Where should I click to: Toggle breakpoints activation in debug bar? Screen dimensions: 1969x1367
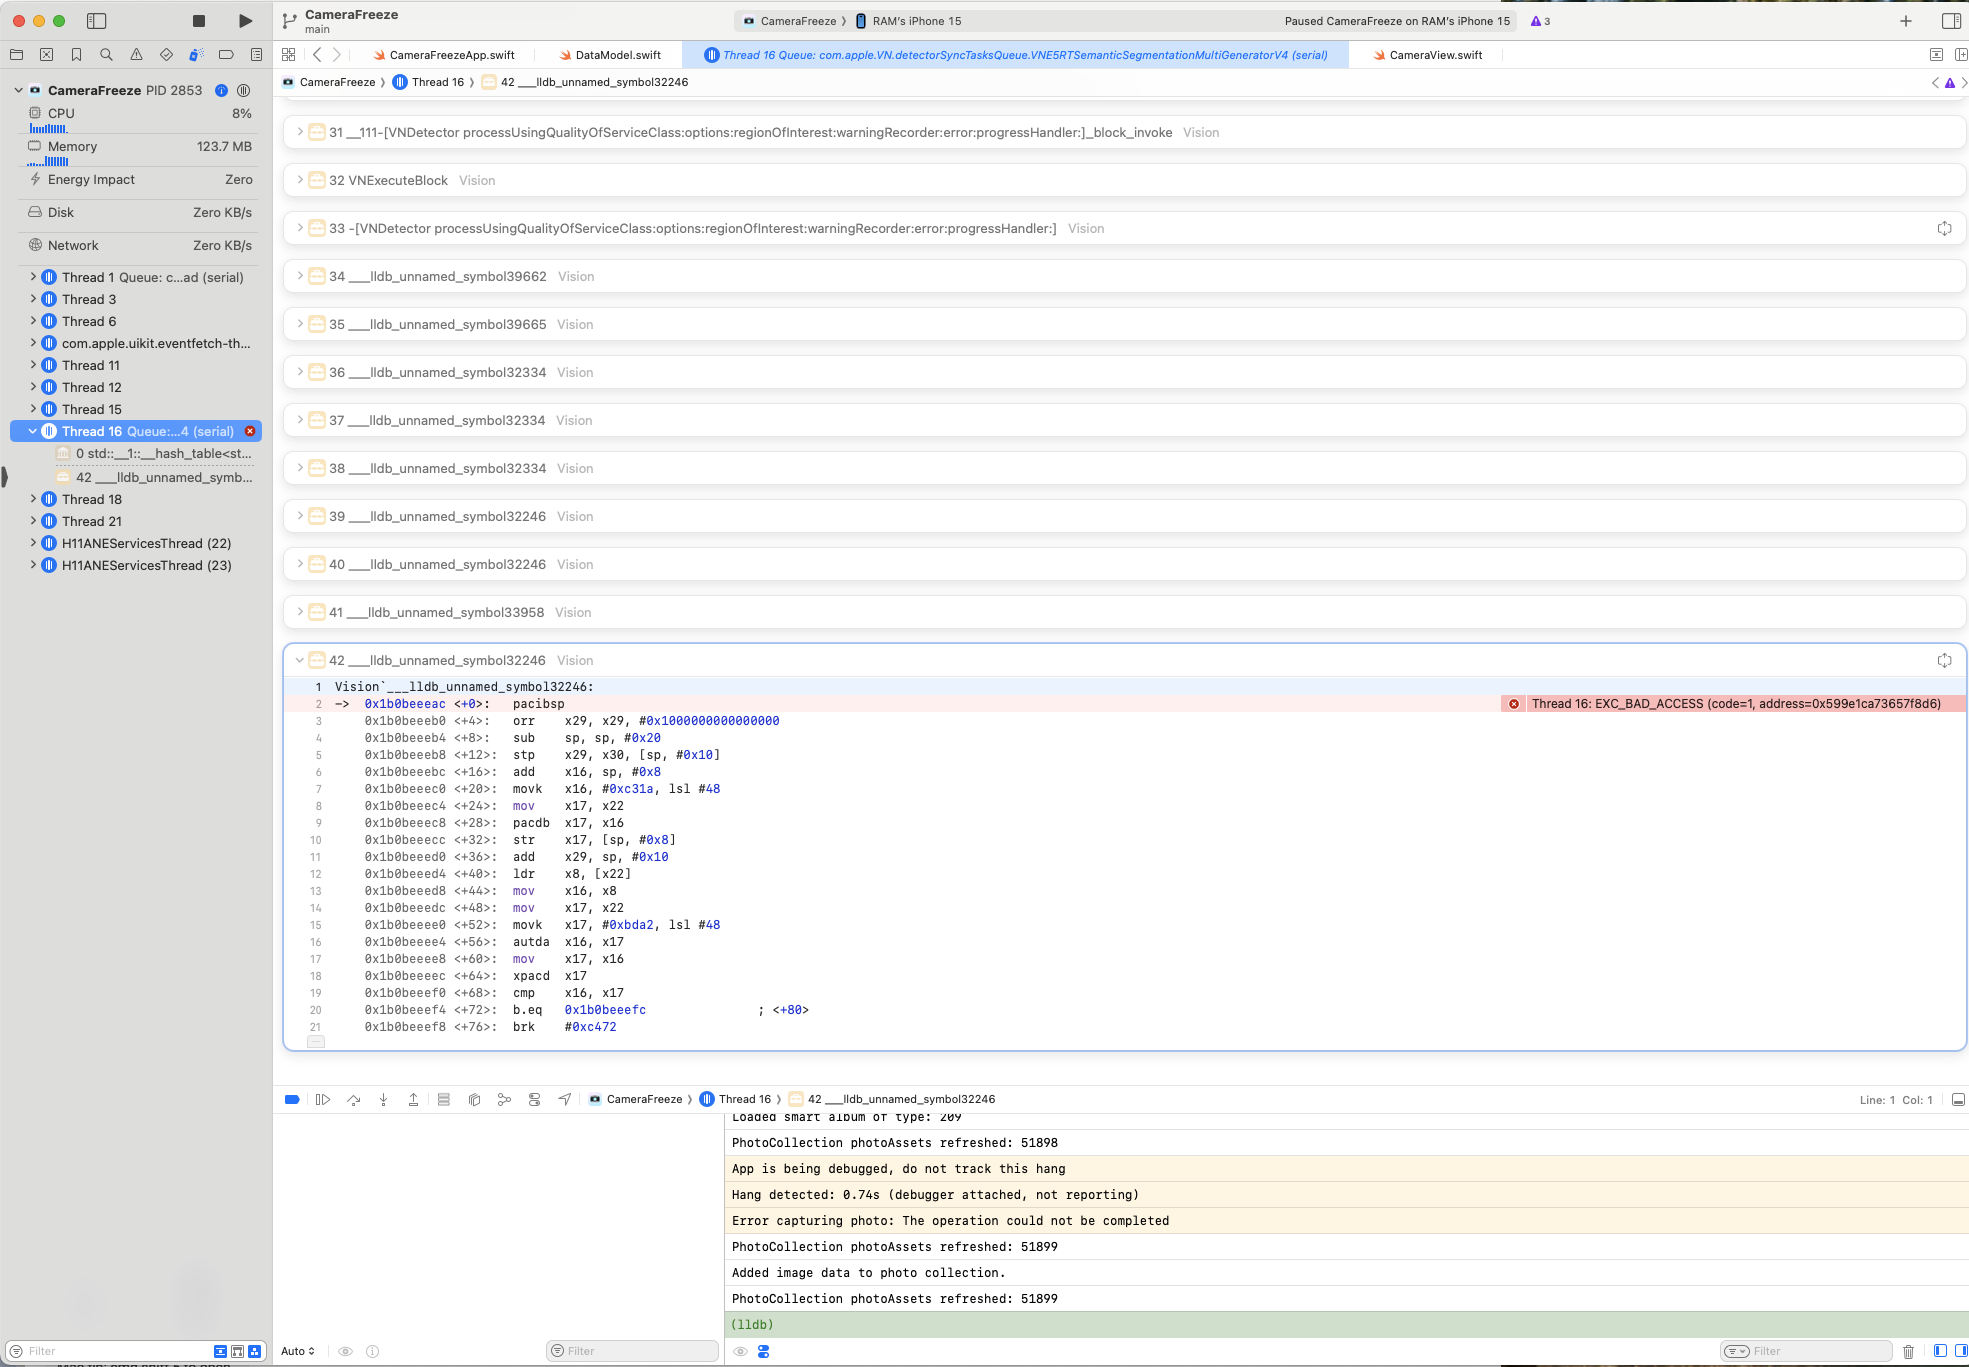pos(292,1099)
